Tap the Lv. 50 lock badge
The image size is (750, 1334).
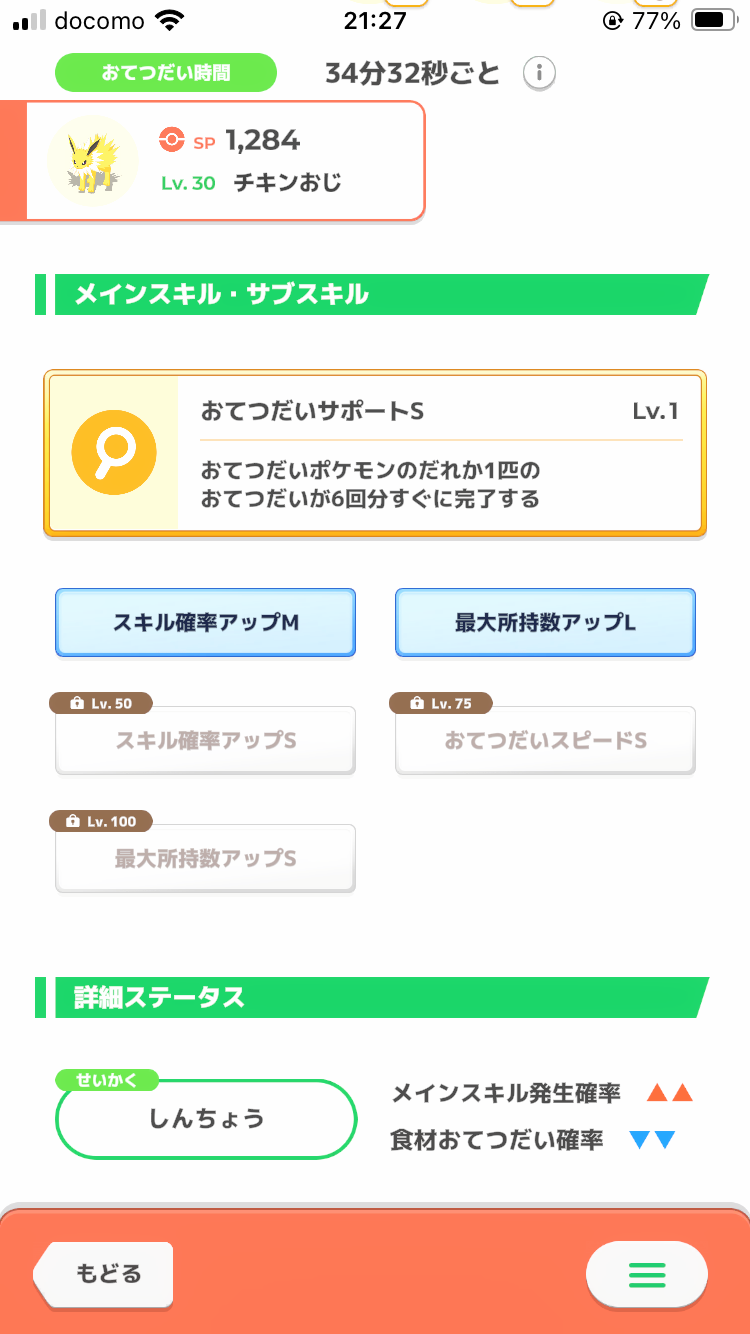[x=101, y=703]
